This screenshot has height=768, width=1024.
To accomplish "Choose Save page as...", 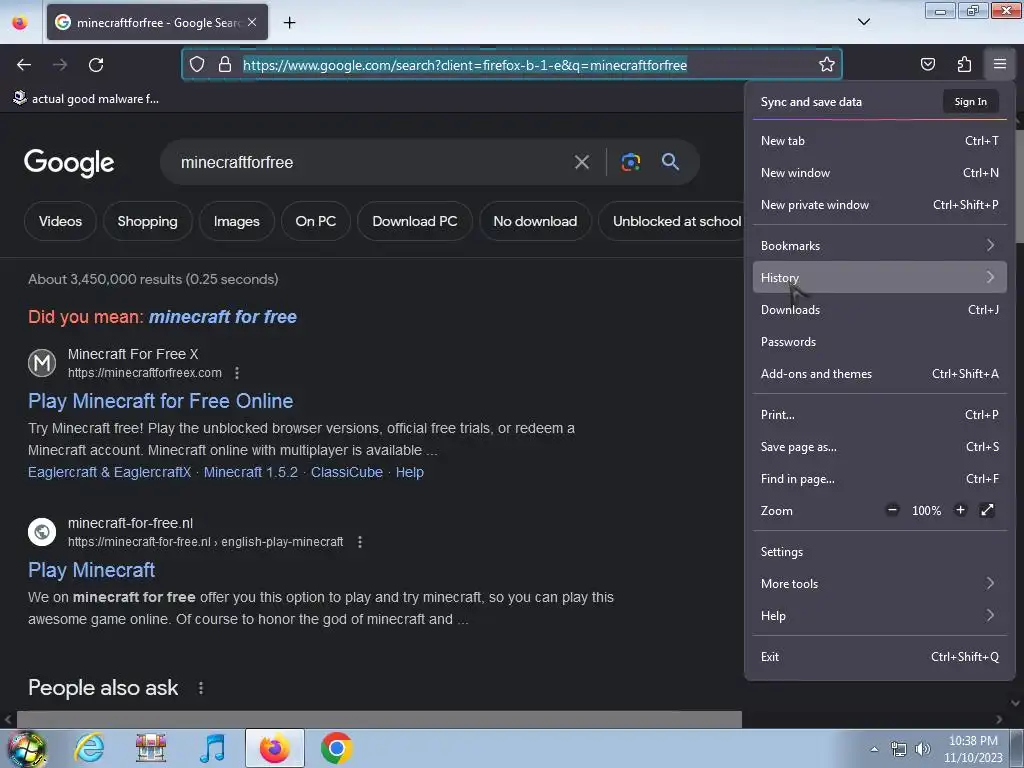I will pos(879,447).
